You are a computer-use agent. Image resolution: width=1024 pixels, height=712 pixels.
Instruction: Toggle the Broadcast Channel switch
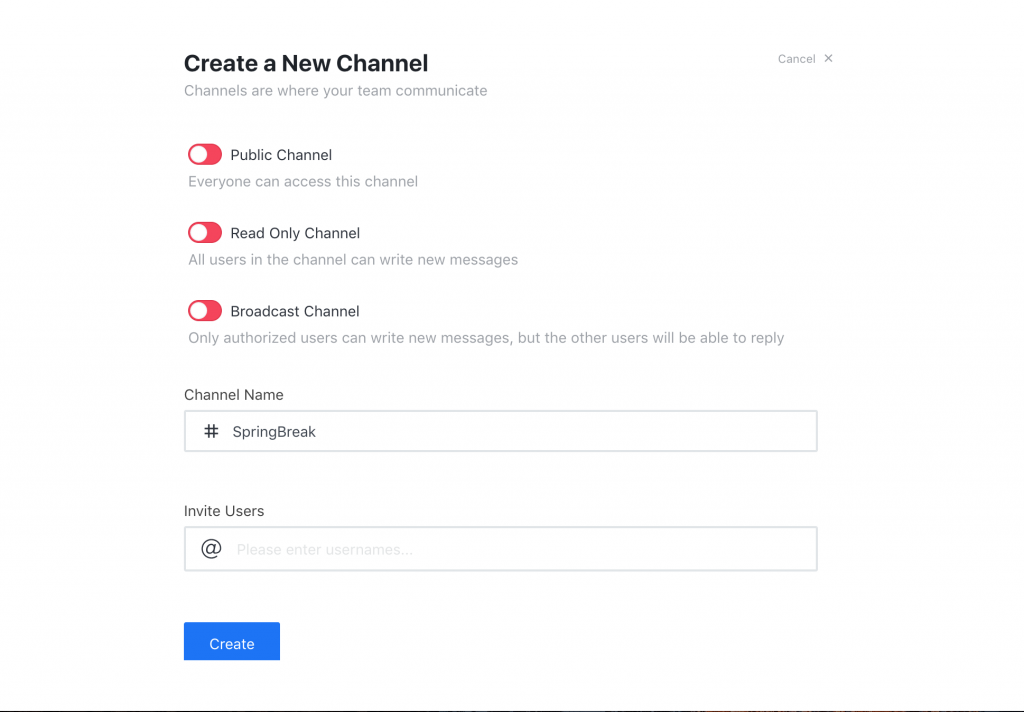[205, 311]
